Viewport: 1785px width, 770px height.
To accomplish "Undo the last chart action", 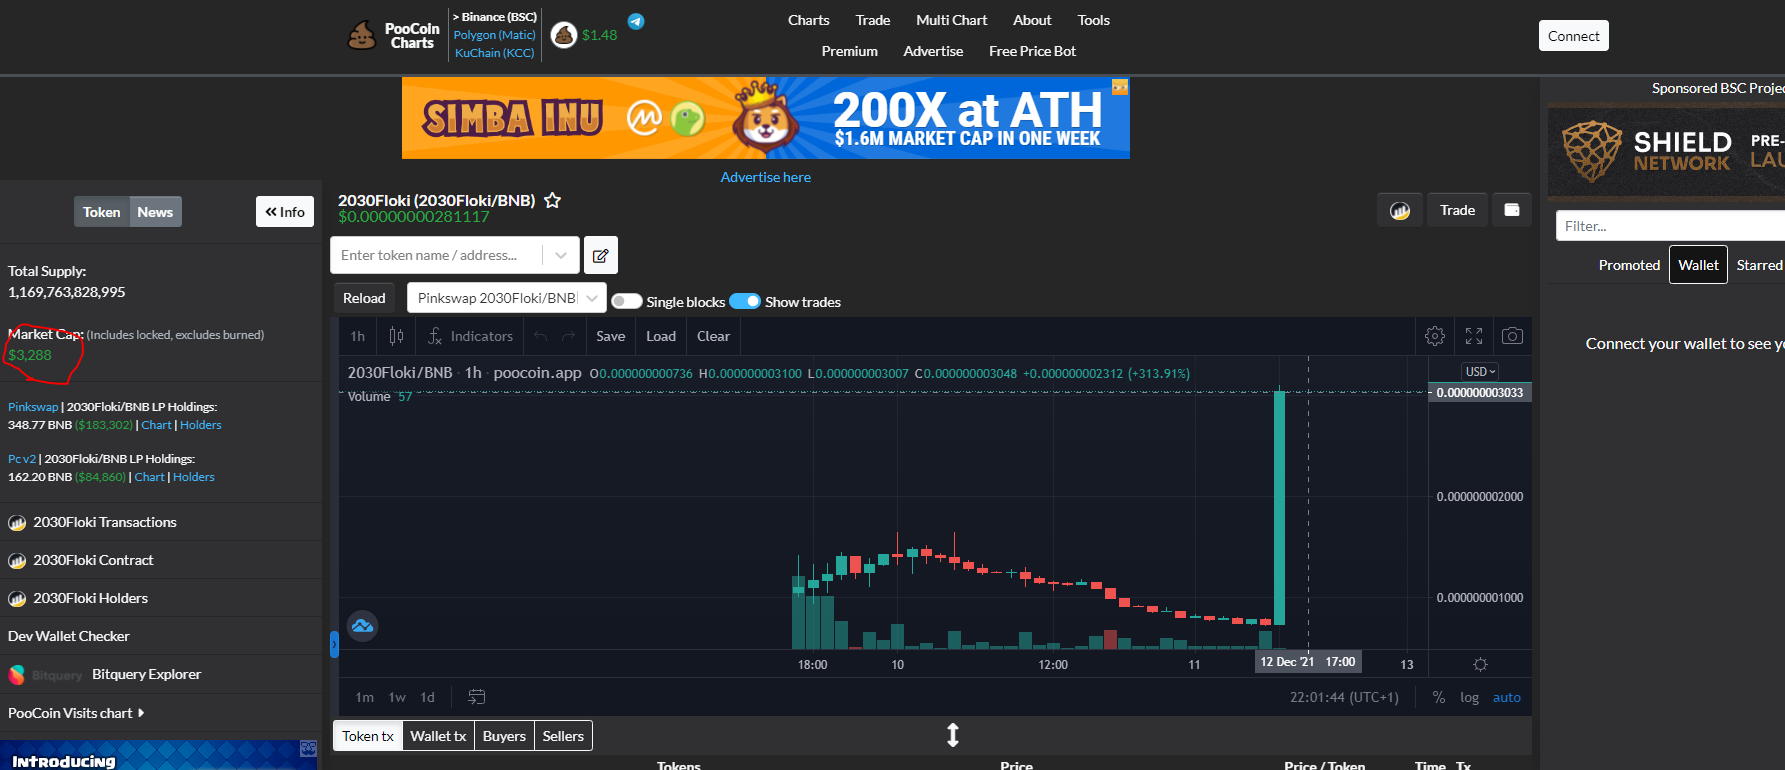I will (x=541, y=336).
